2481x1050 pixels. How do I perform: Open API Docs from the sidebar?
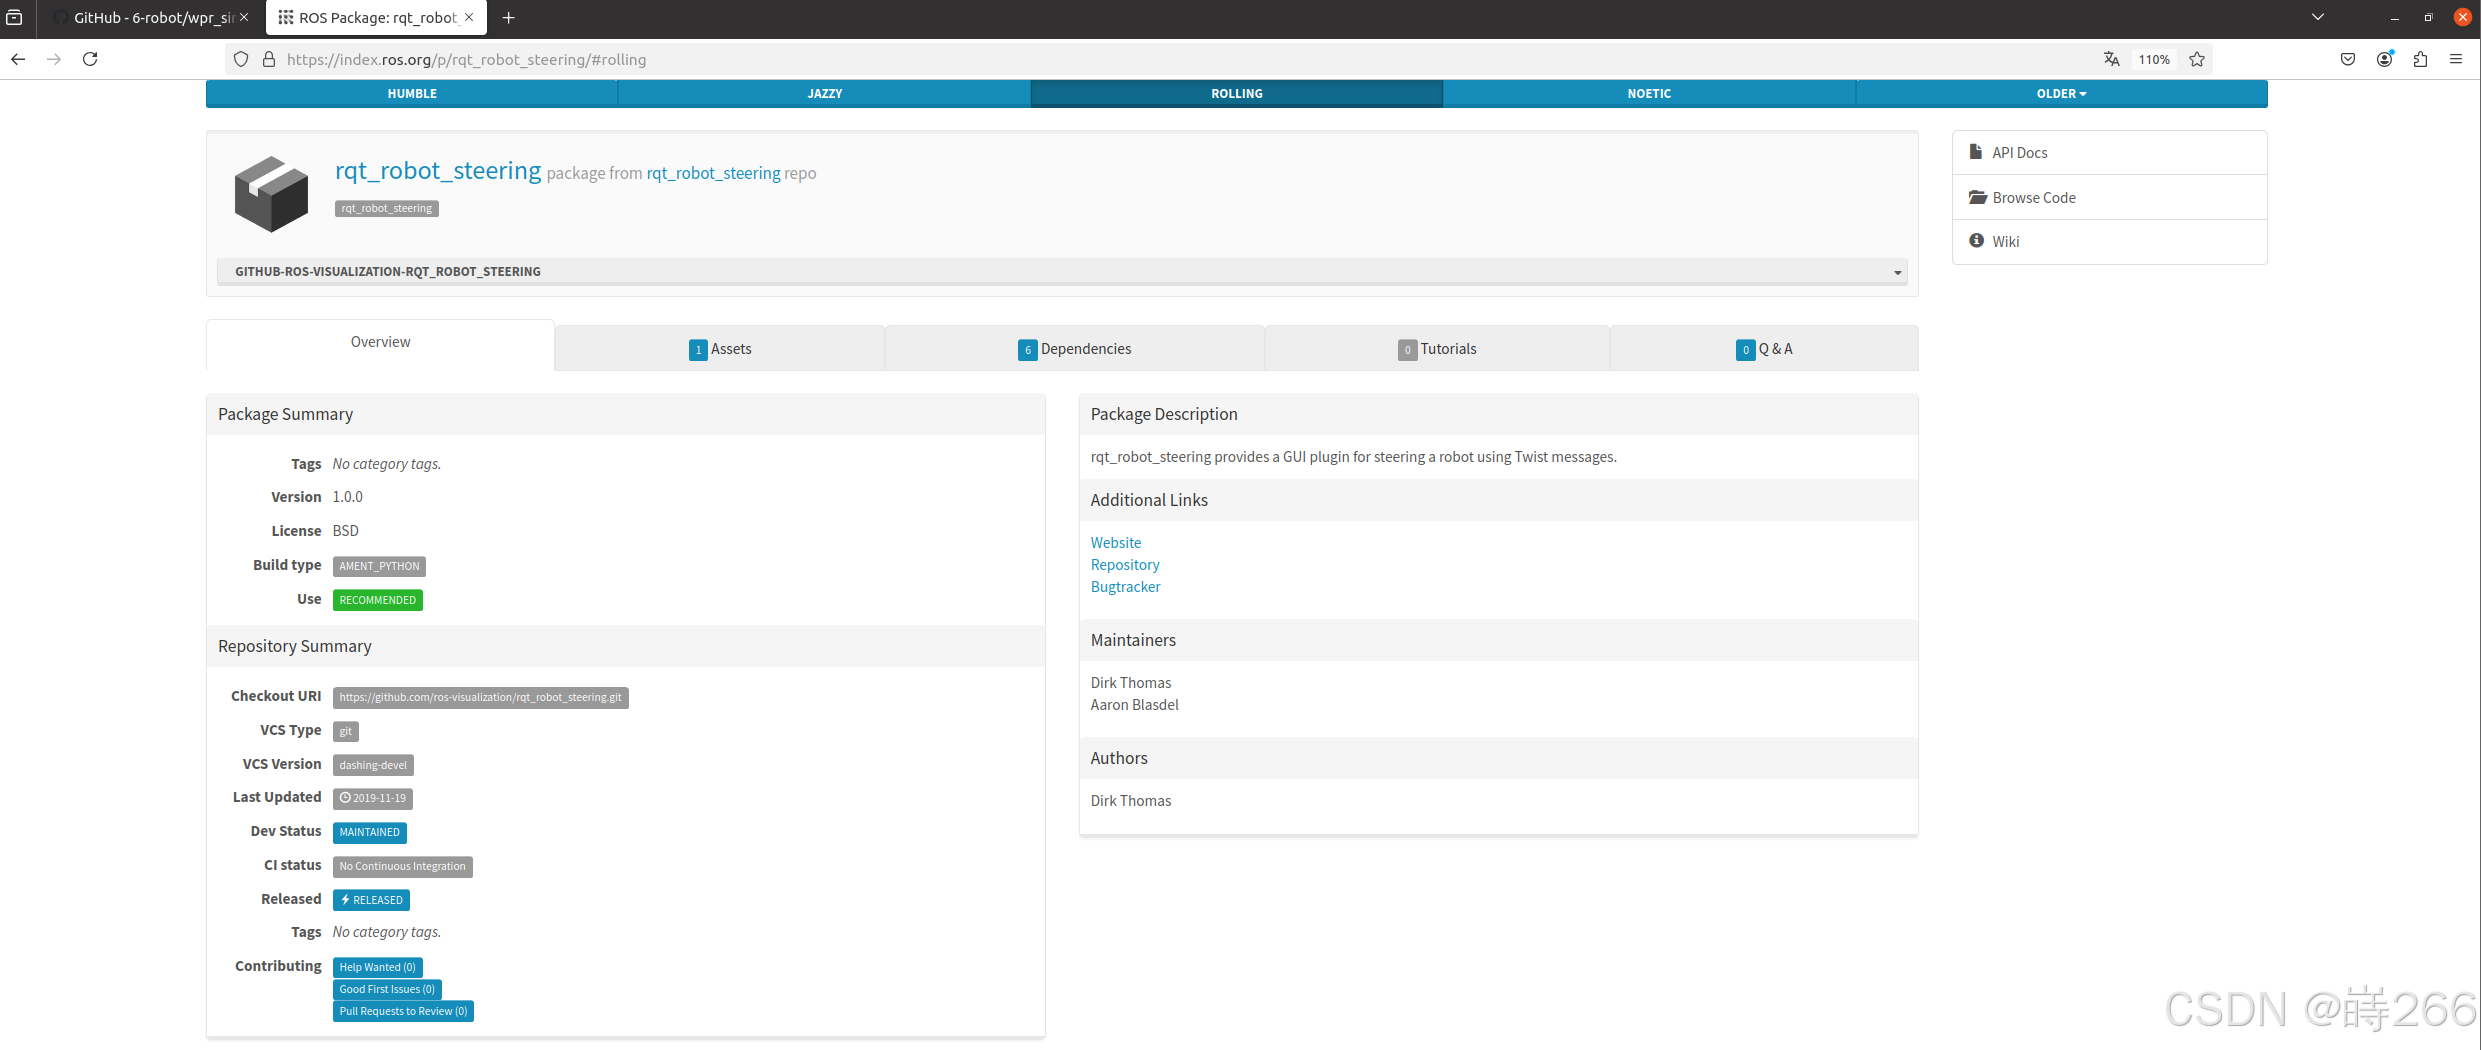tap(2109, 152)
